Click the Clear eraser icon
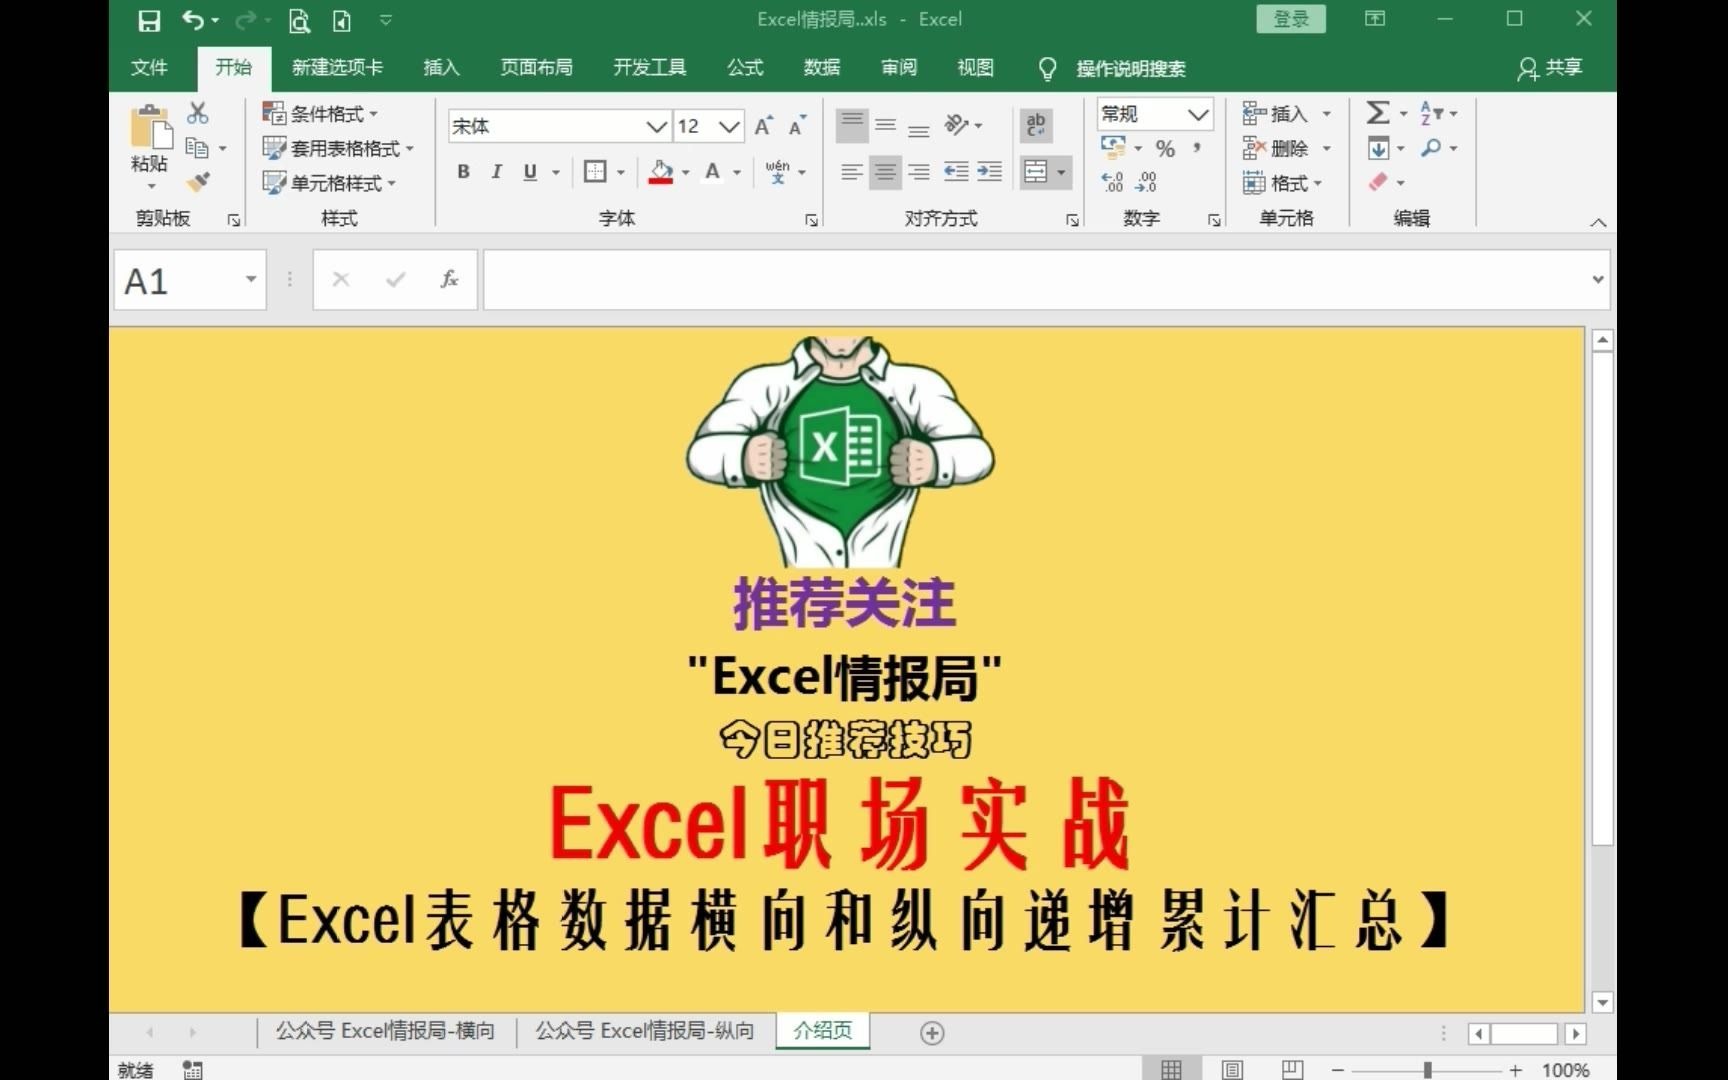This screenshot has width=1728, height=1080. (1378, 182)
